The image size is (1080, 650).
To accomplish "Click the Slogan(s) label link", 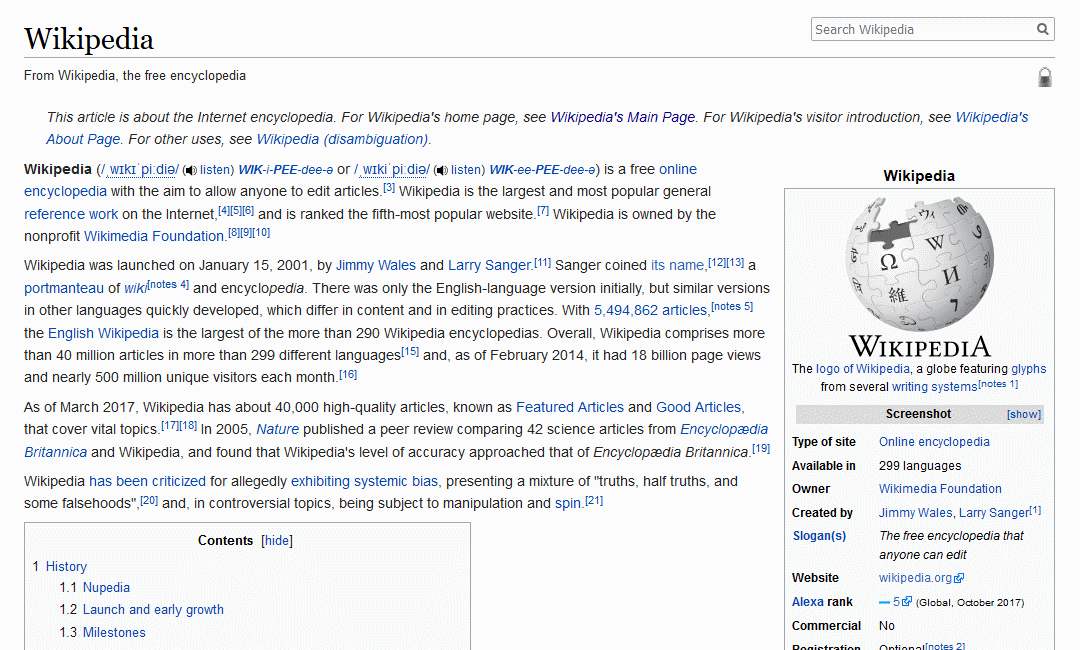I will 819,536.
